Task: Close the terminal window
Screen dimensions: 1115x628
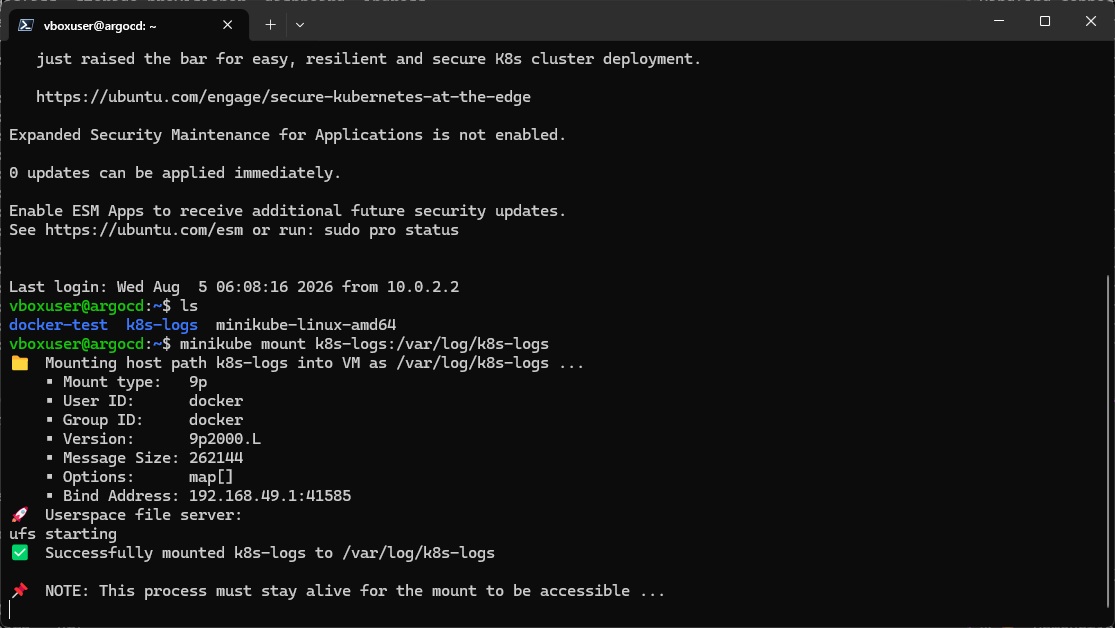Action: click(1091, 21)
